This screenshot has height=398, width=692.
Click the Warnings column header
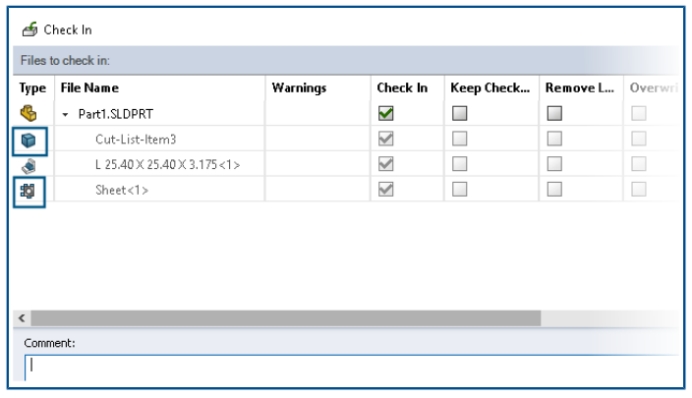299,88
